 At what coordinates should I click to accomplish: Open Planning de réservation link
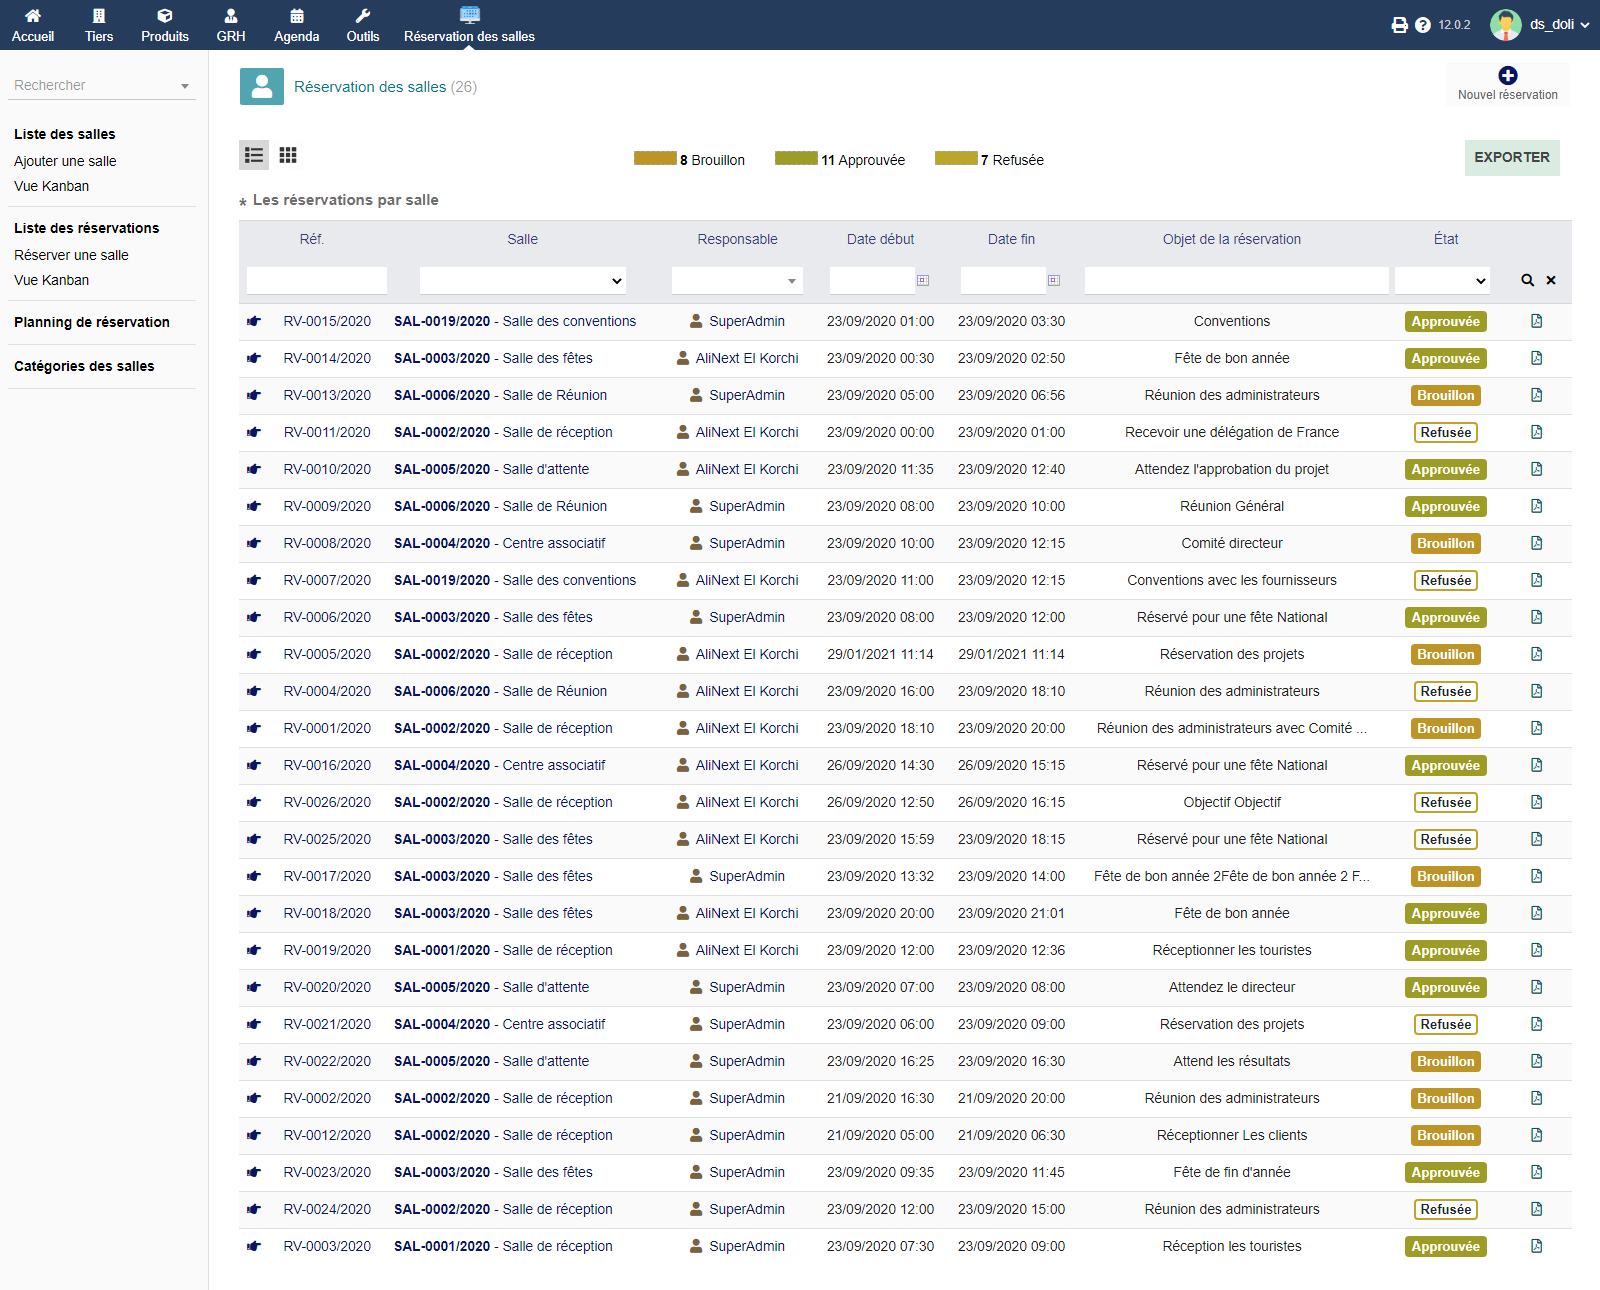pos(92,322)
